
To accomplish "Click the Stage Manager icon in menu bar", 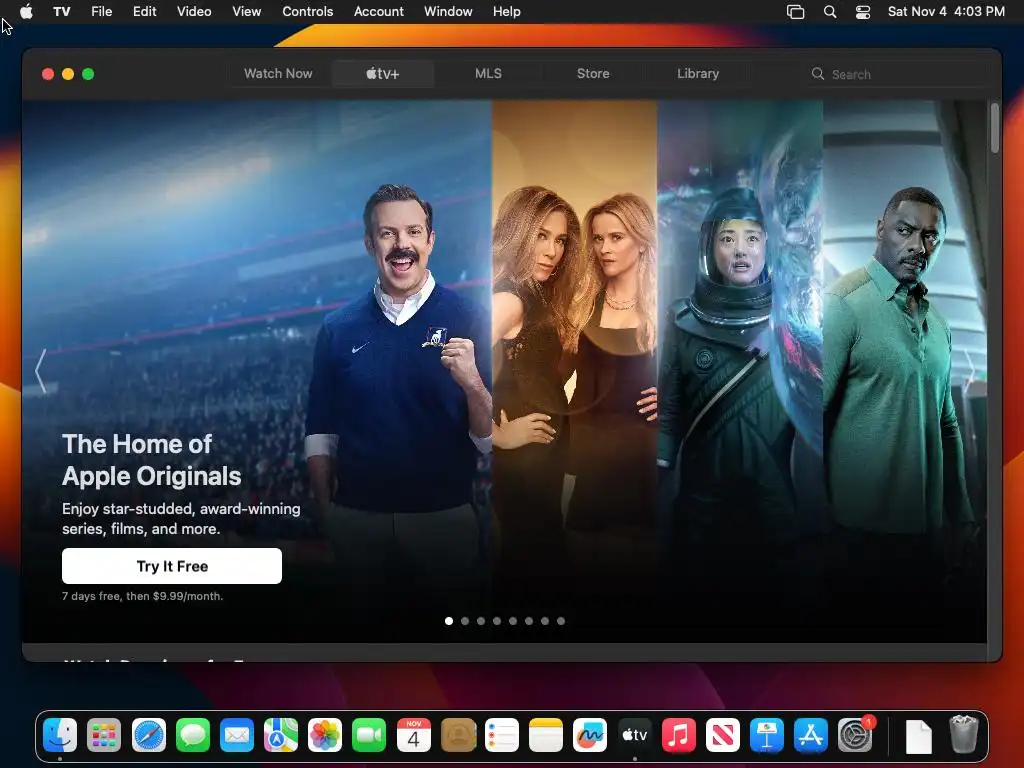I will 795,12.
